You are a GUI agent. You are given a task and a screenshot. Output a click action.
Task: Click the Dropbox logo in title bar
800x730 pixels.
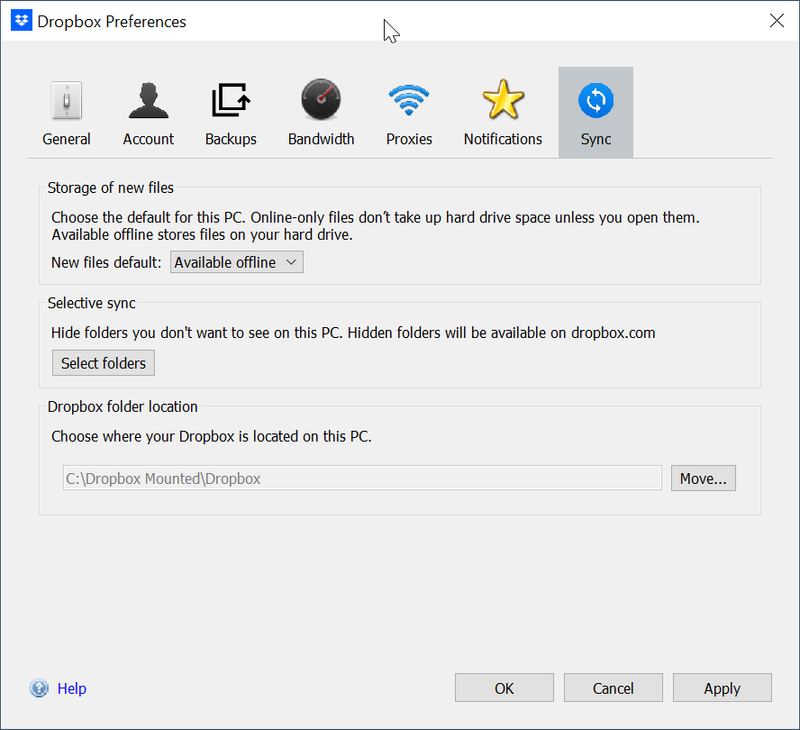click(20, 21)
